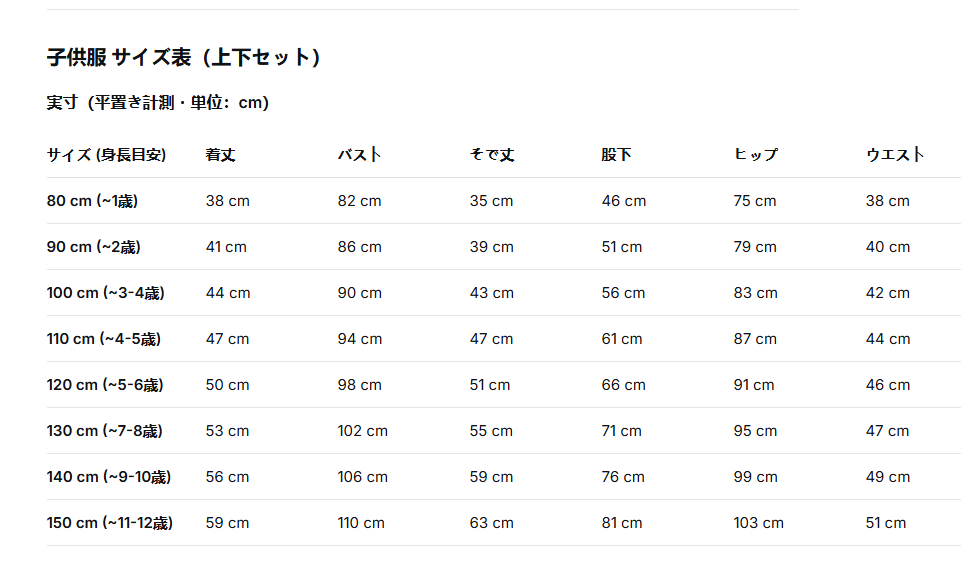Click the そで丈 column header
The width and height of the screenshot is (961, 569).
pyautogui.click(x=492, y=155)
